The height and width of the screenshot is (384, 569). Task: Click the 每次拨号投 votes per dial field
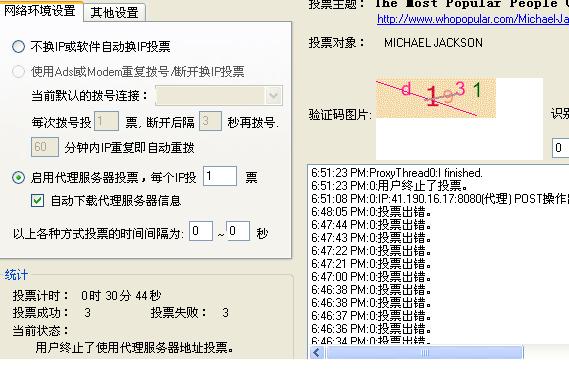click(x=106, y=121)
